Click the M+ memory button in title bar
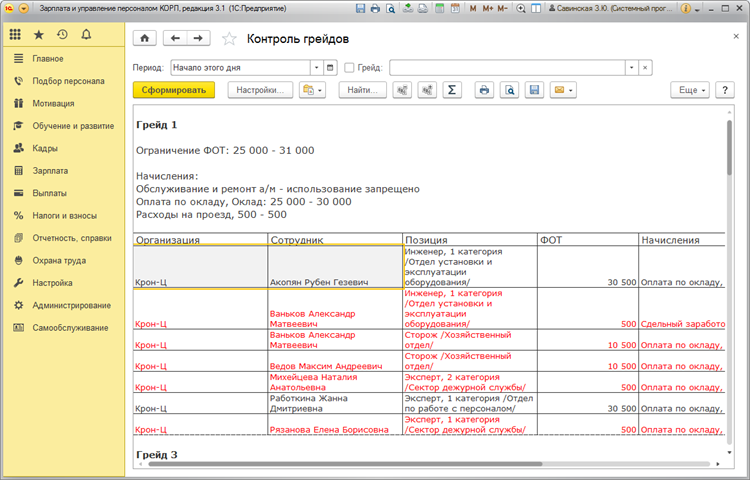This screenshot has height=480, width=750. [x=487, y=8]
